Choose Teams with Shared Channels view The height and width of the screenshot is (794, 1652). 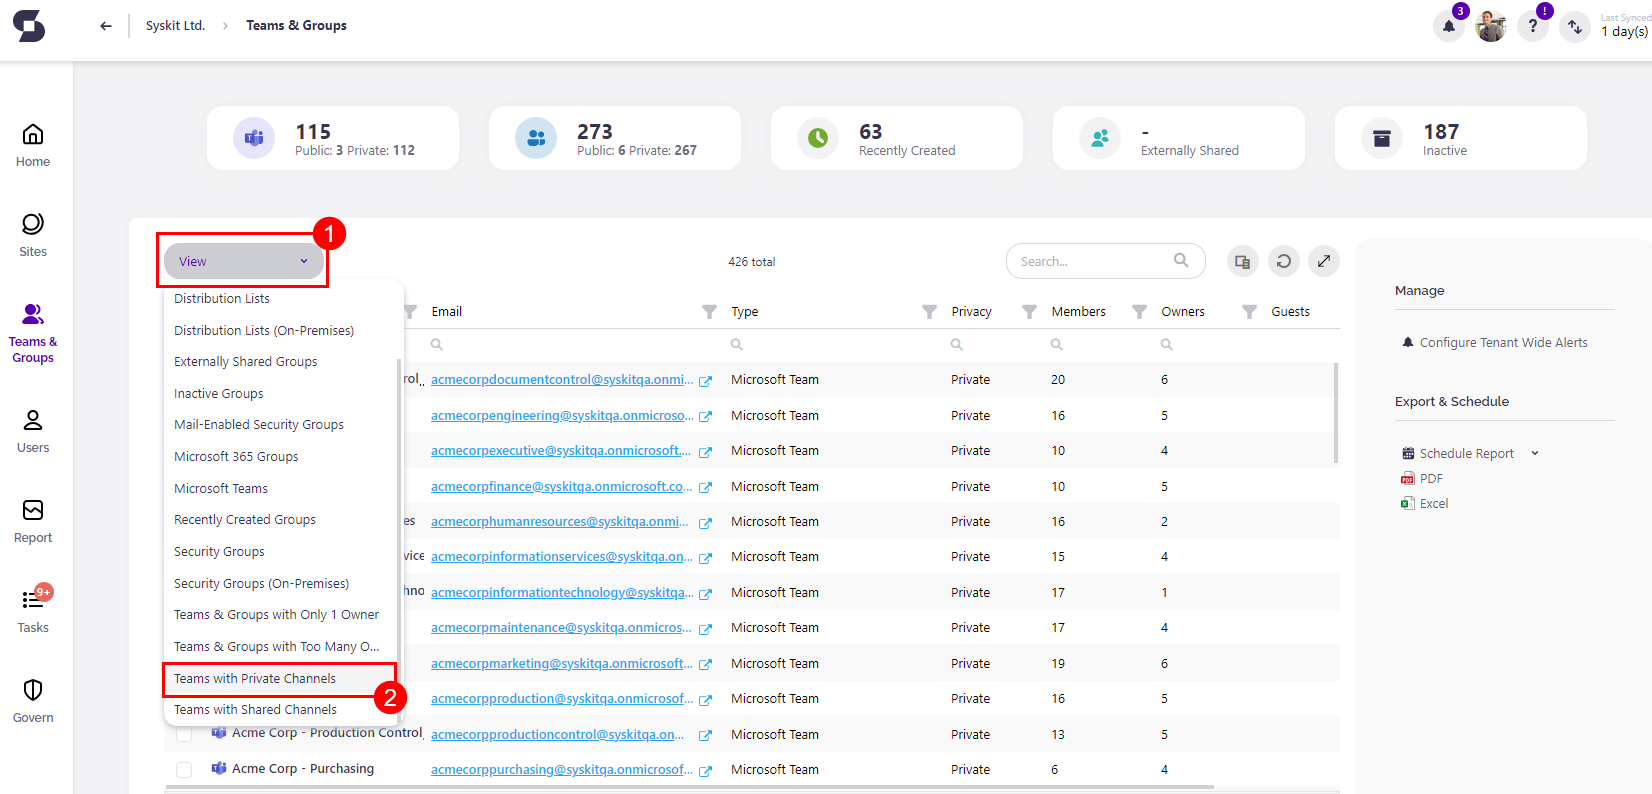(x=255, y=709)
